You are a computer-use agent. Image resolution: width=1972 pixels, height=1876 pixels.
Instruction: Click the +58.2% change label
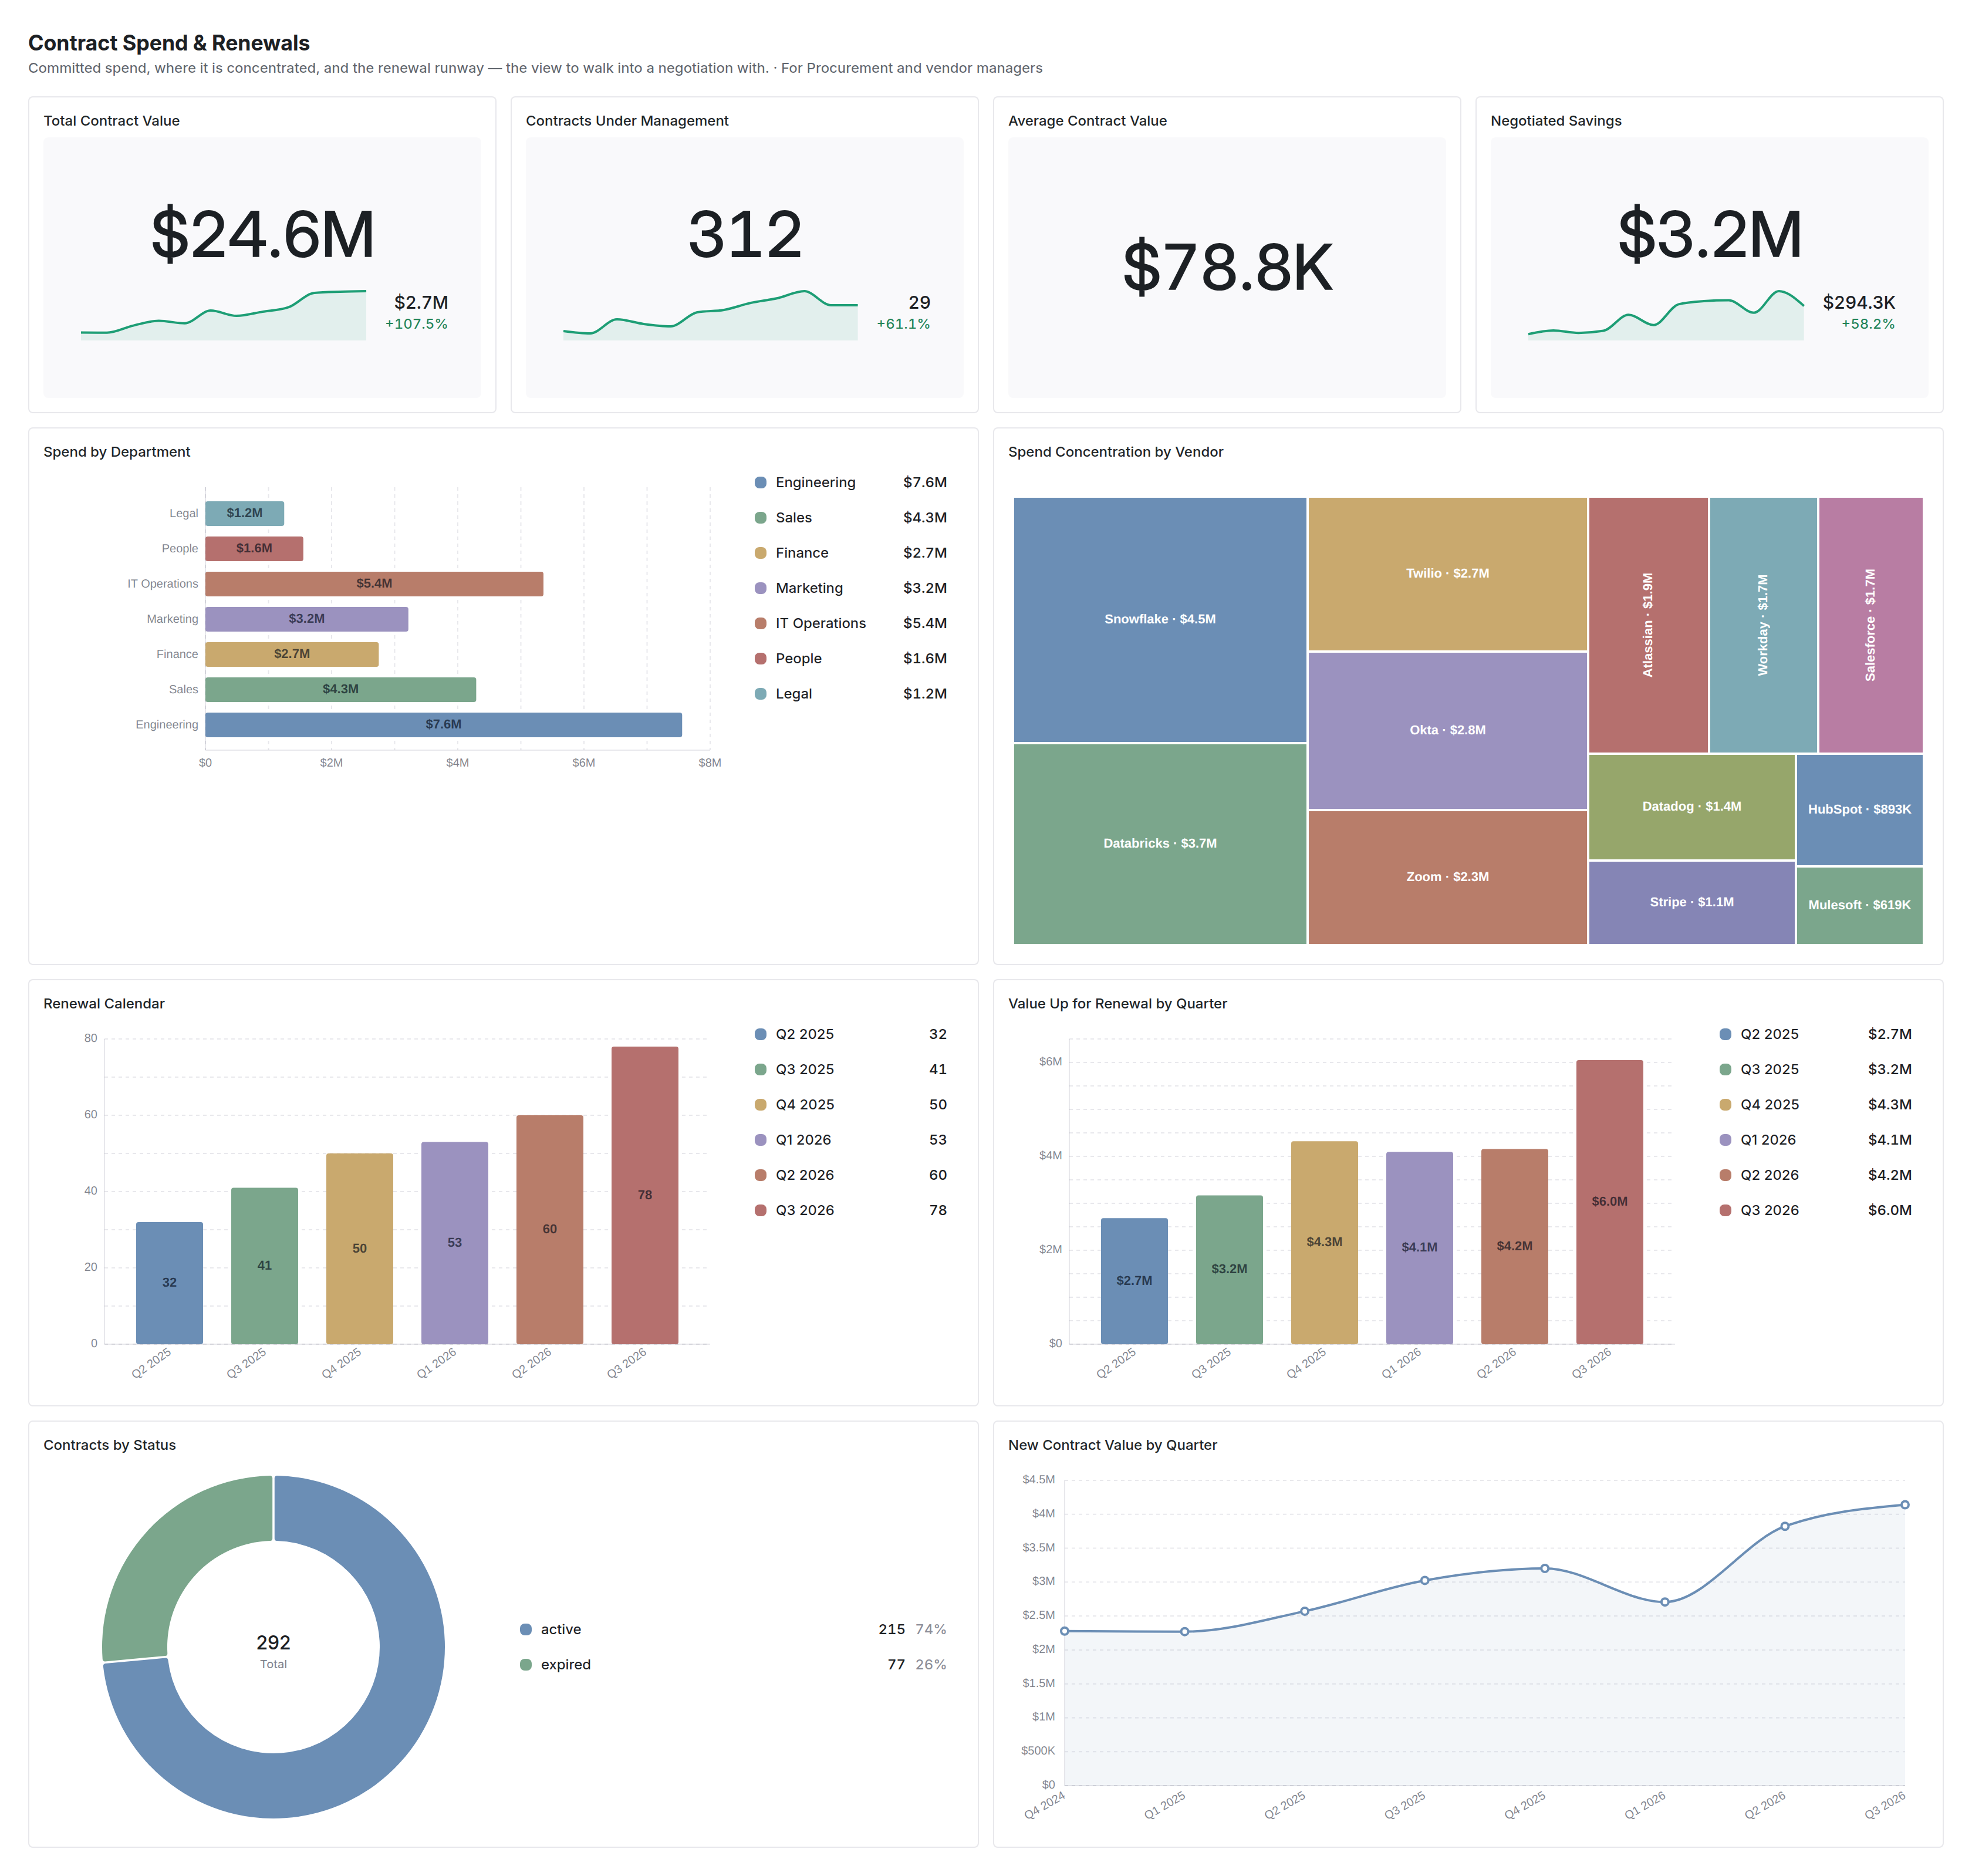1868,324
